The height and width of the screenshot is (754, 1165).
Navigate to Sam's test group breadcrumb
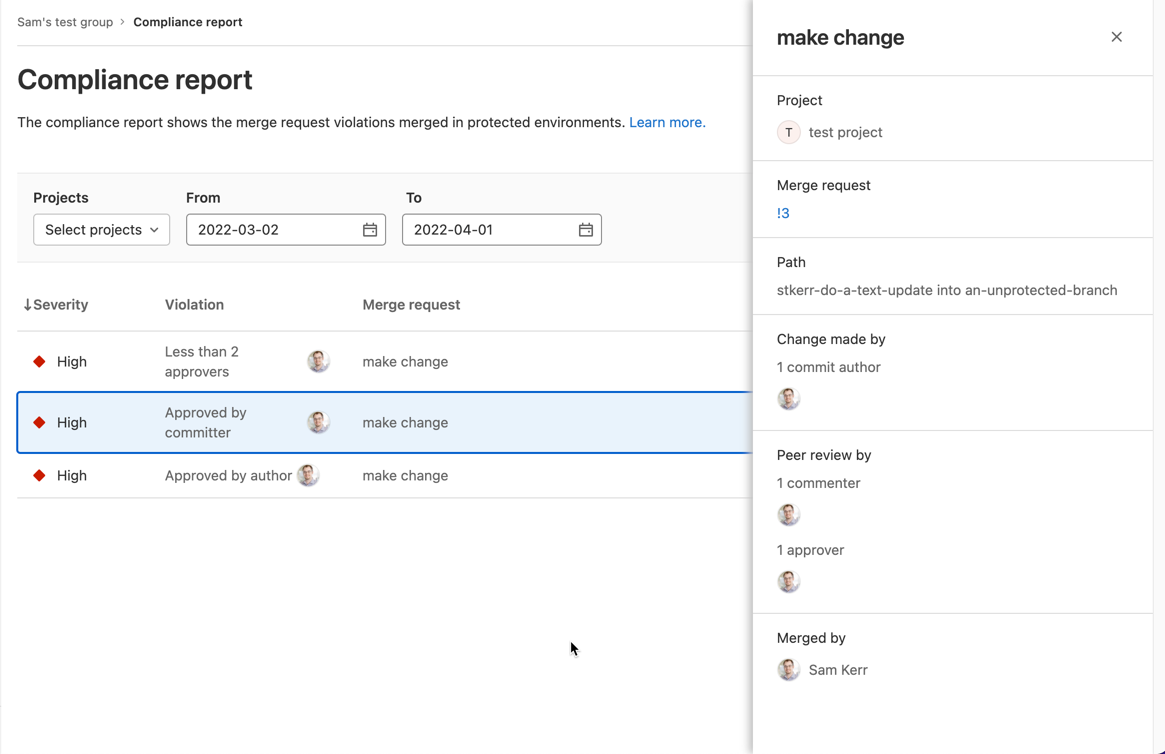pyautogui.click(x=65, y=21)
